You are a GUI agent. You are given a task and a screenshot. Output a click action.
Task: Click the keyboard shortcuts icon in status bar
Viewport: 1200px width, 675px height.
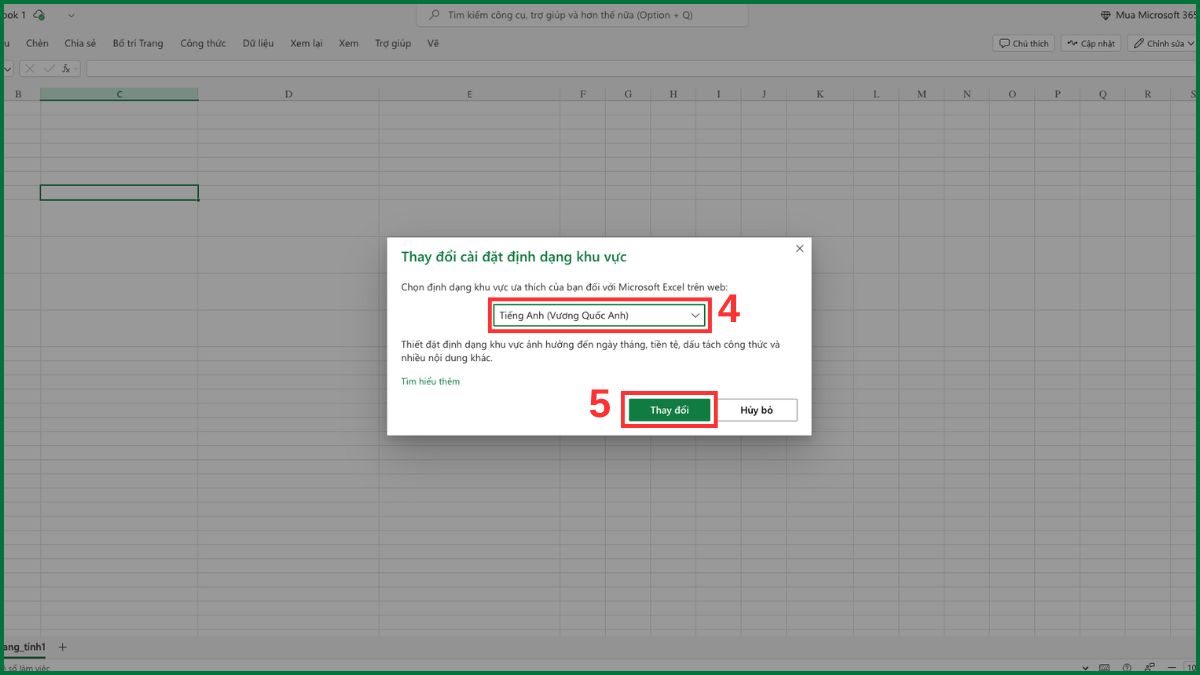tap(1104, 667)
